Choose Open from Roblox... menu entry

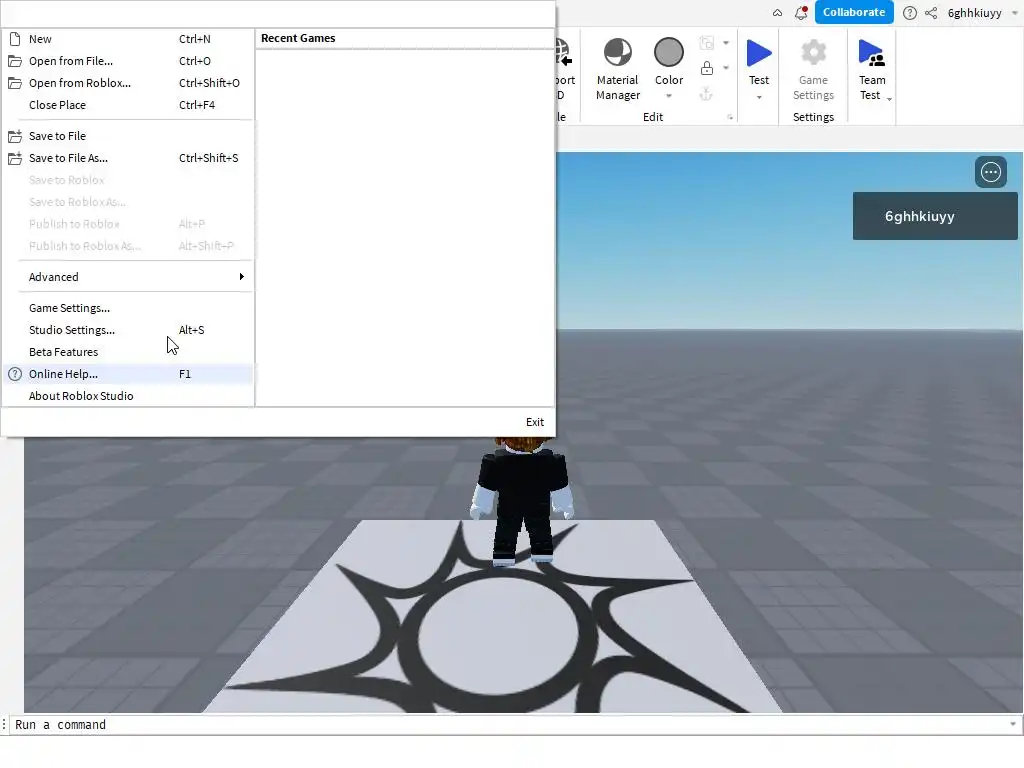[128, 83]
